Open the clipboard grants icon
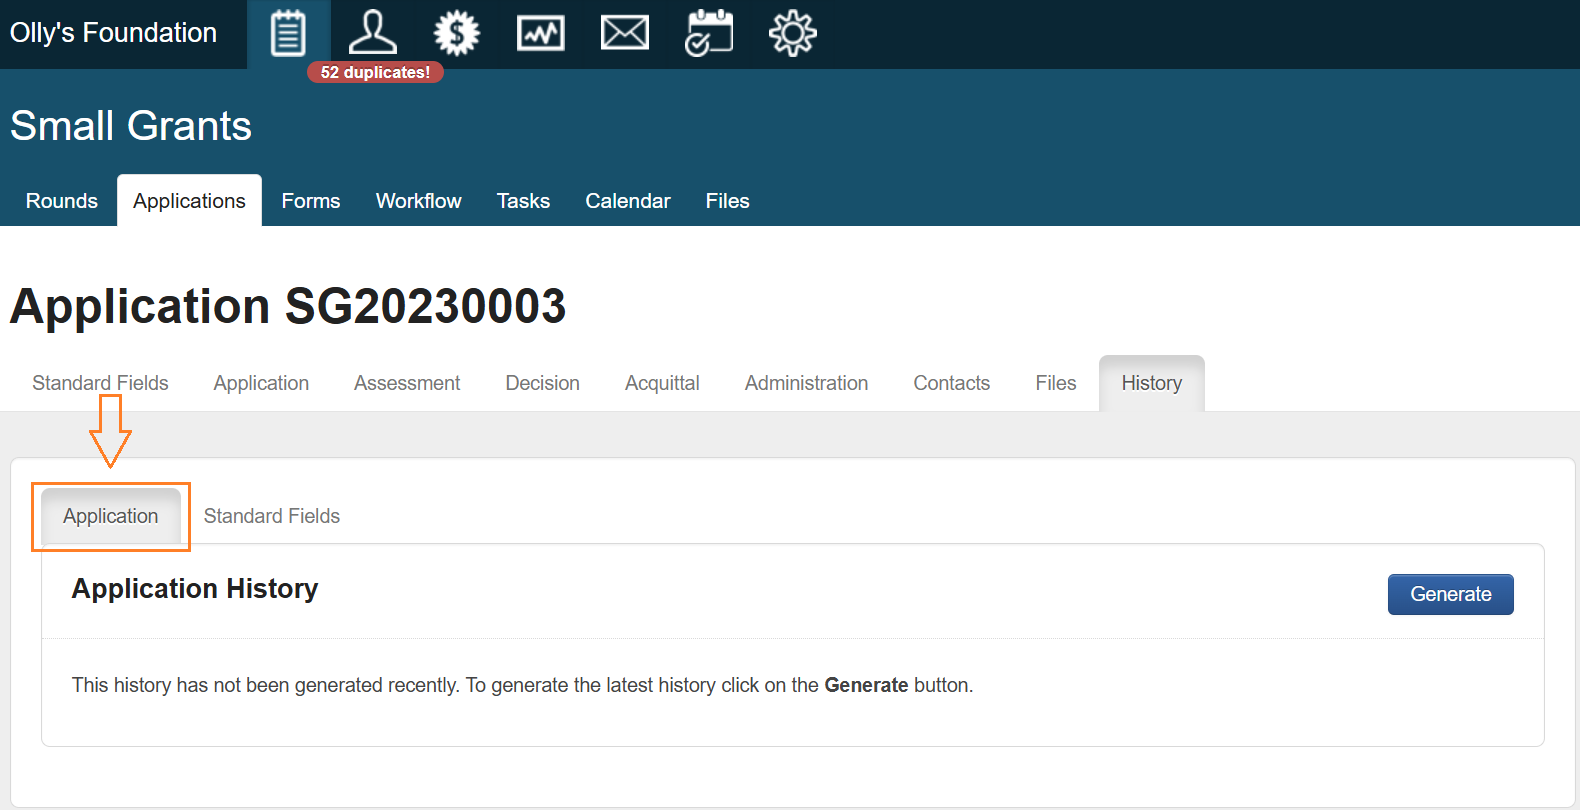Screen dimensions: 1580x810 (288, 34)
